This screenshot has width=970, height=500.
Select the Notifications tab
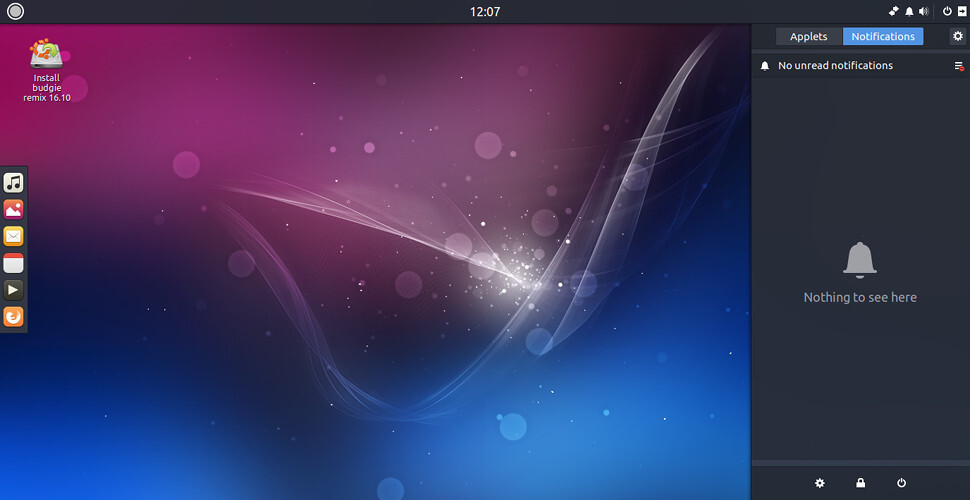click(883, 37)
